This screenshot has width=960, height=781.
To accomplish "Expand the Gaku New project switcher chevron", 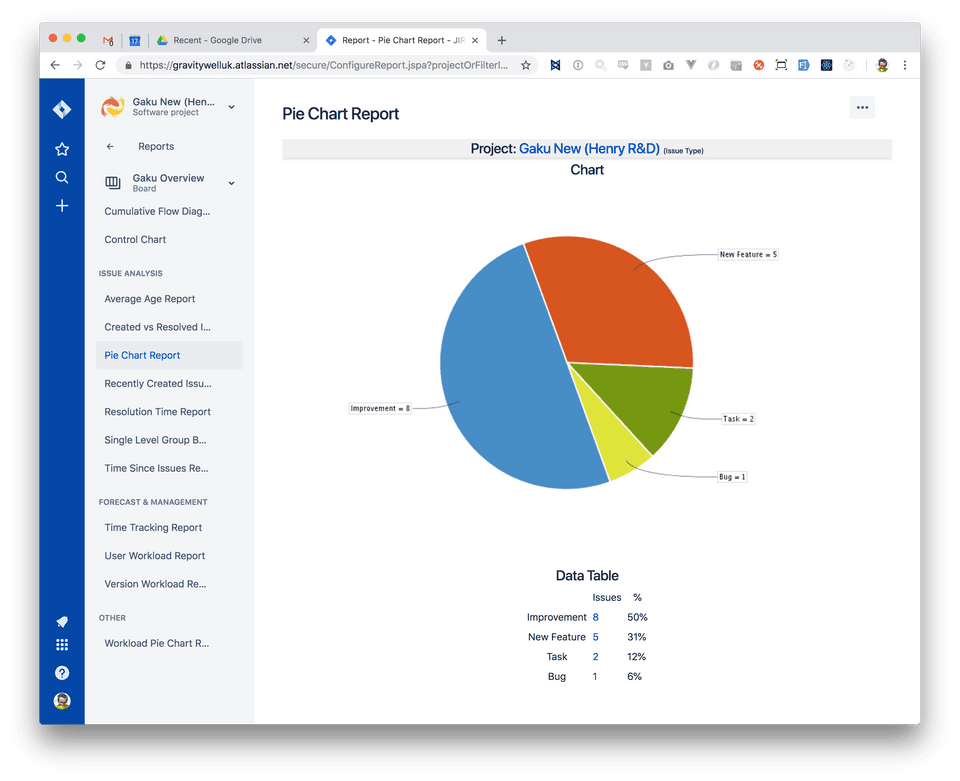I will [231, 105].
